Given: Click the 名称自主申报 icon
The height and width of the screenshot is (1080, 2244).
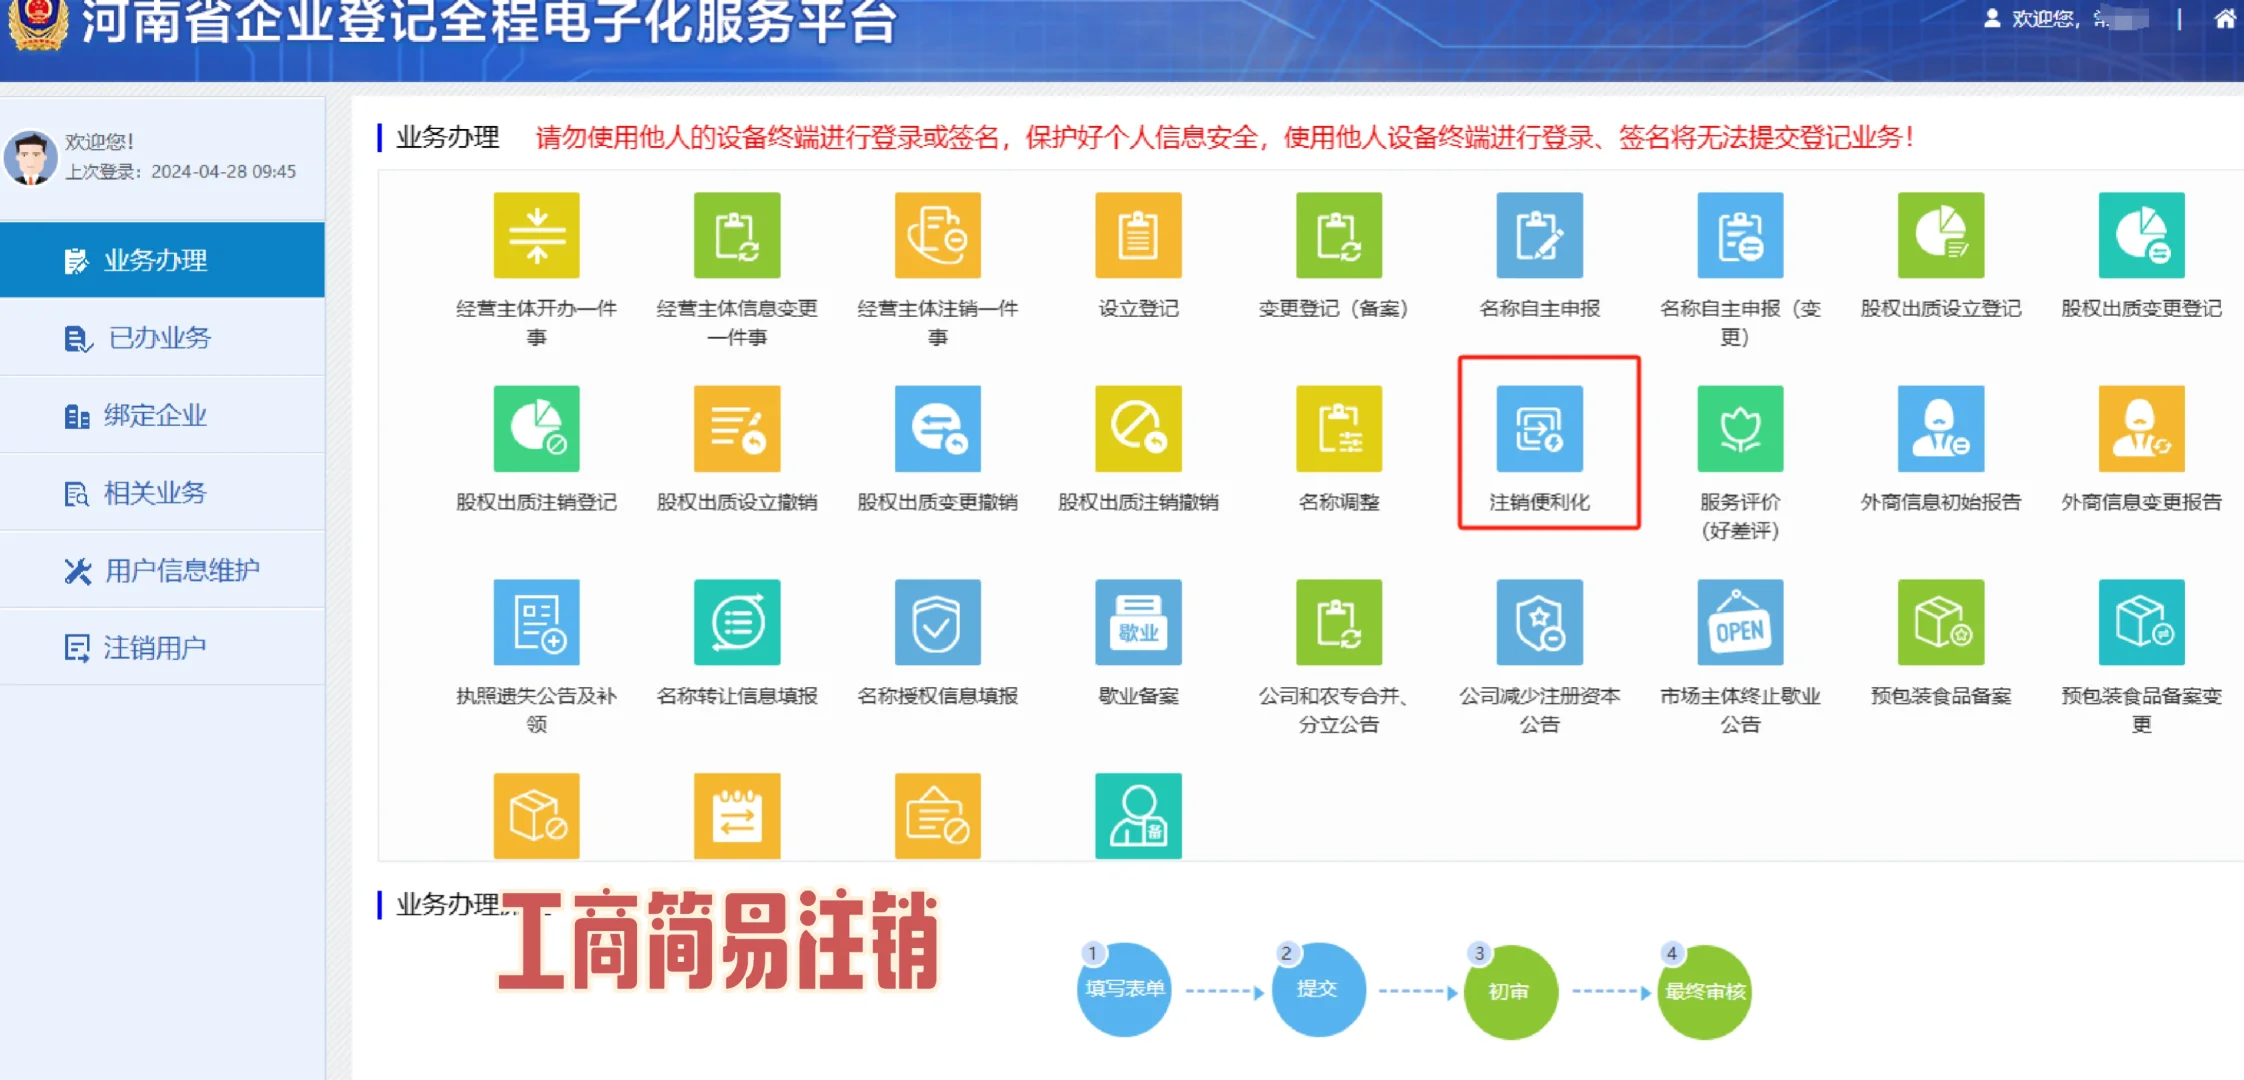Looking at the screenshot, I should tap(1540, 237).
